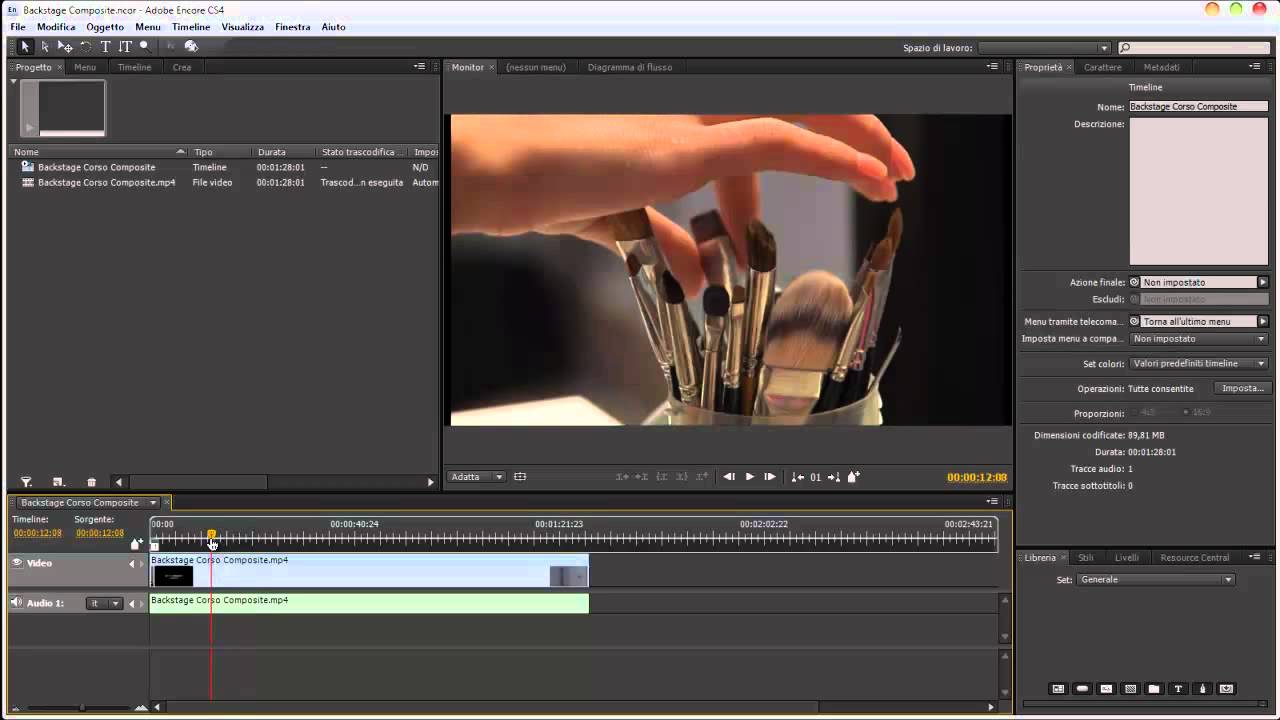This screenshot has height=720, width=1280.
Task: Click the safe area toggle in Monitor
Action: click(x=520, y=477)
